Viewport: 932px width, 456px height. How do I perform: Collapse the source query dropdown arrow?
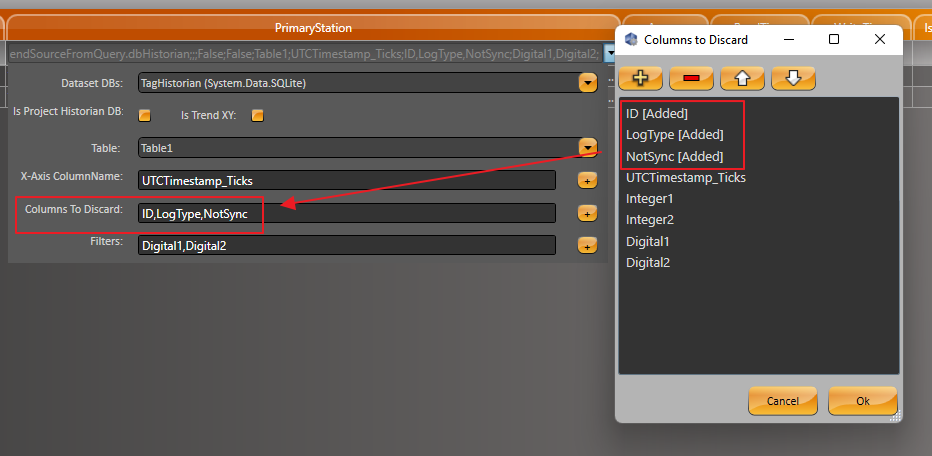pos(609,54)
